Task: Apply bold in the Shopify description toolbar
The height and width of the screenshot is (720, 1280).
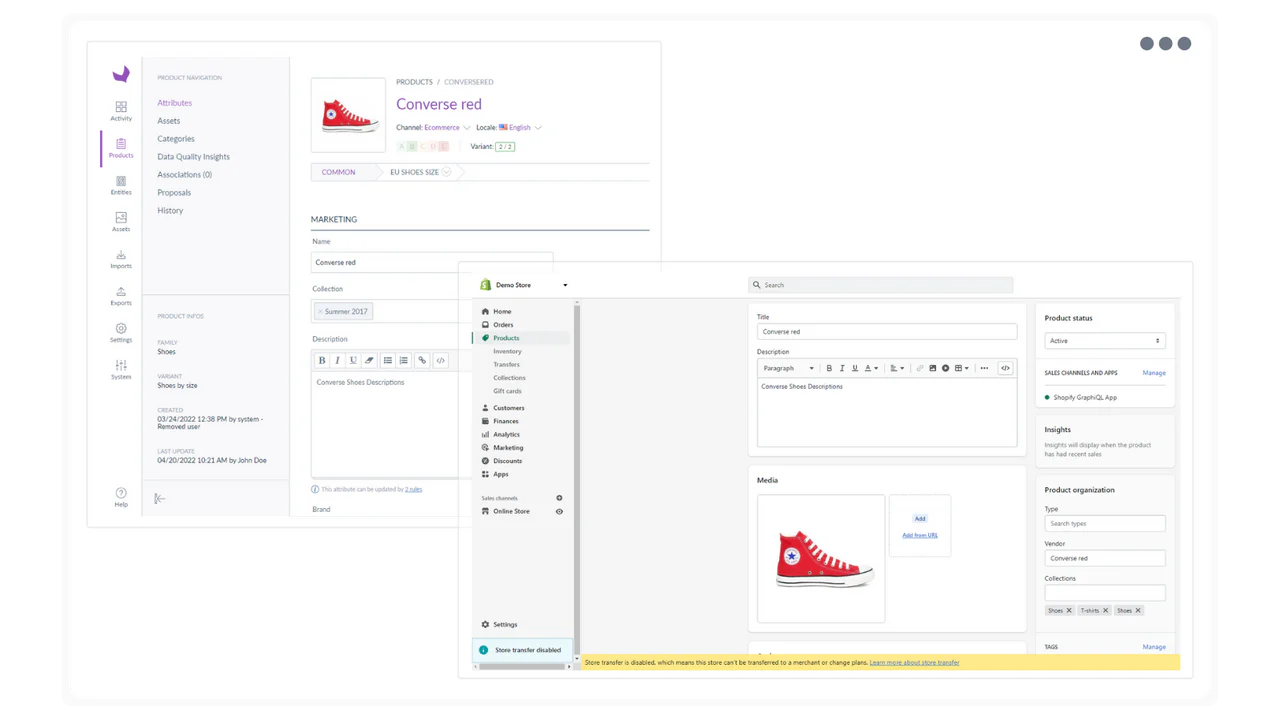Action: click(x=829, y=368)
